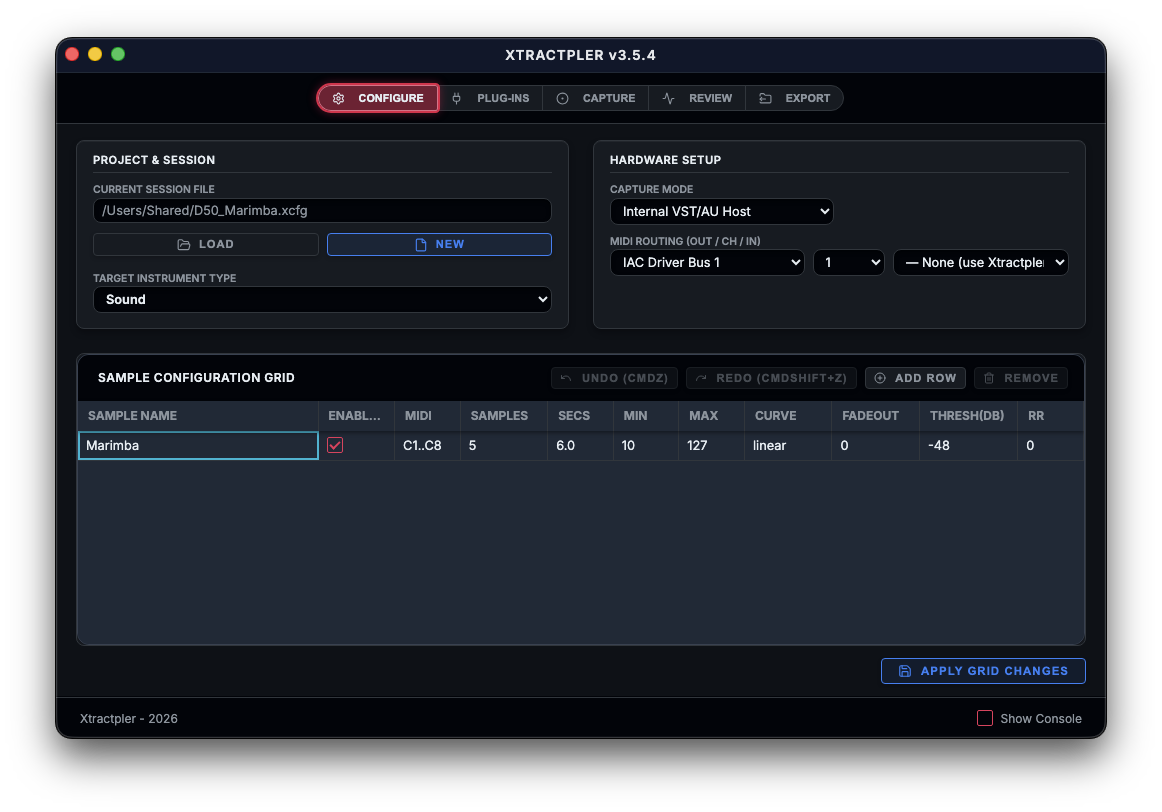Go to the Export tab
This screenshot has width=1162, height=812.
796,98
